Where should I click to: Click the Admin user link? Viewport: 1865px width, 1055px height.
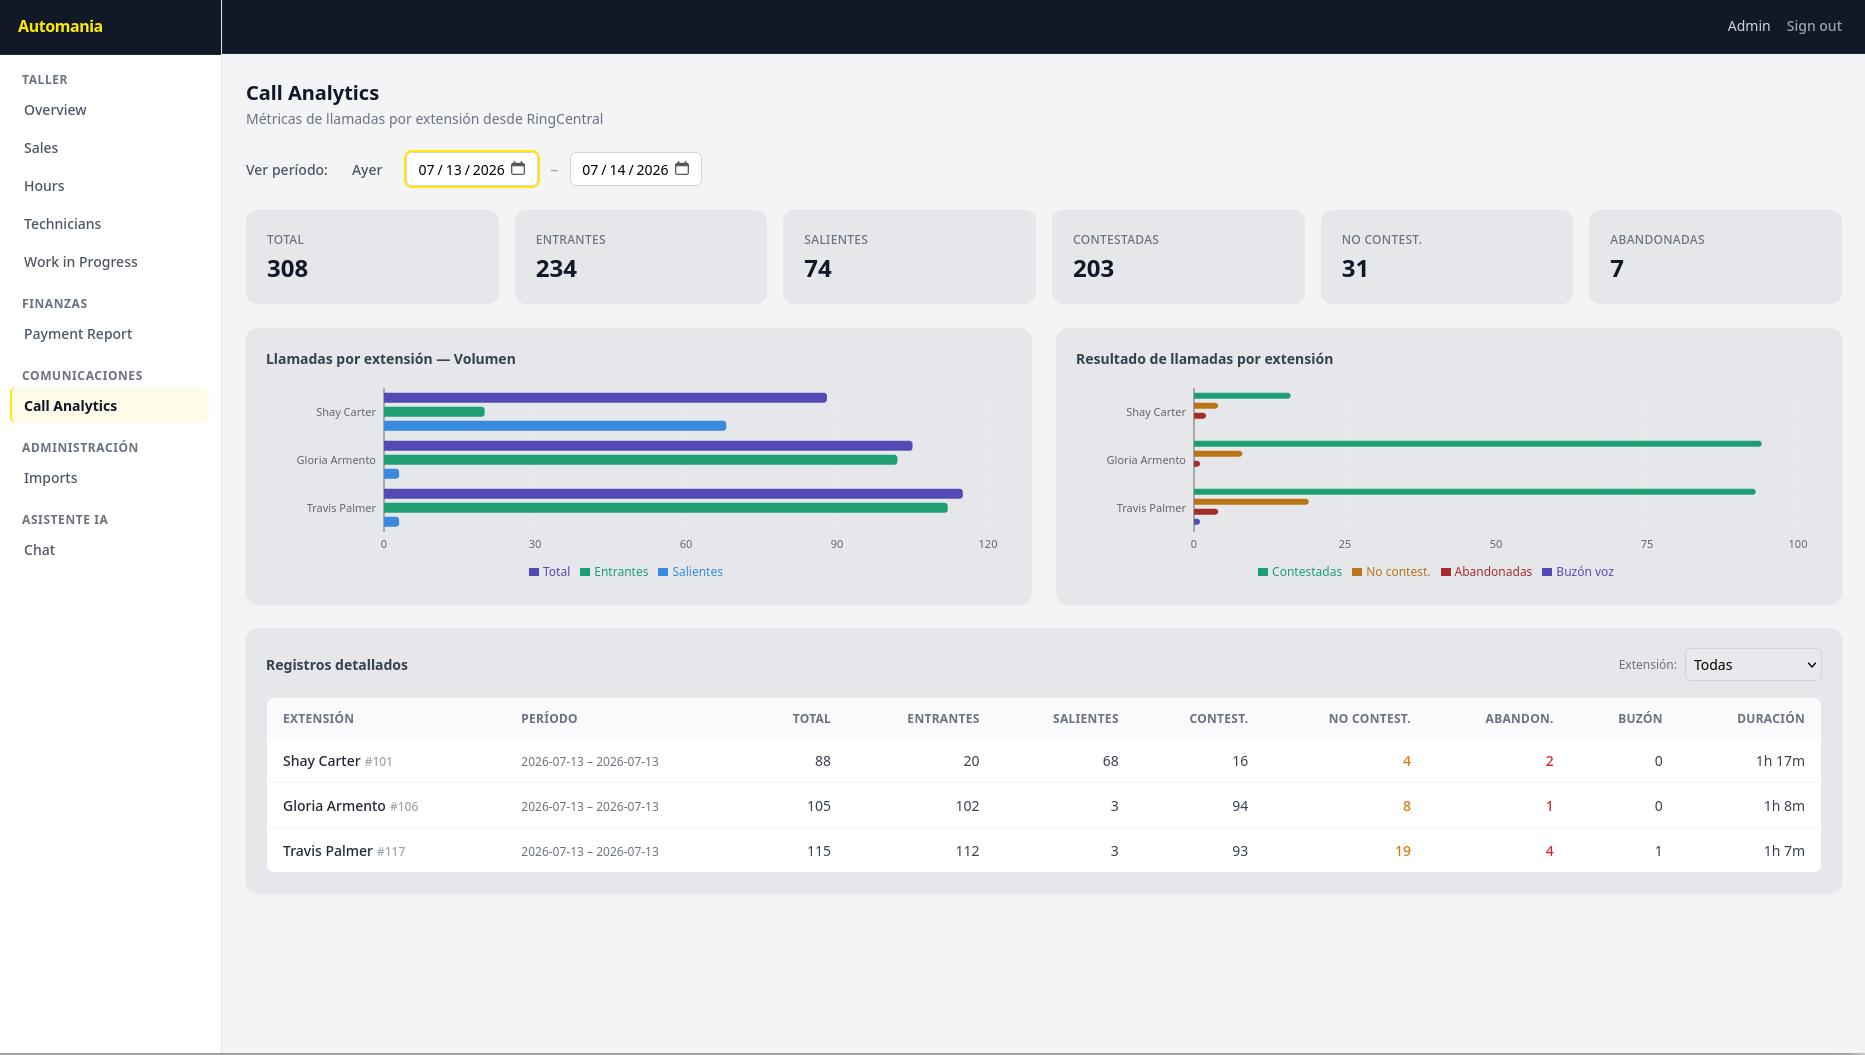pyautogui.click(x=1748, y=26)
